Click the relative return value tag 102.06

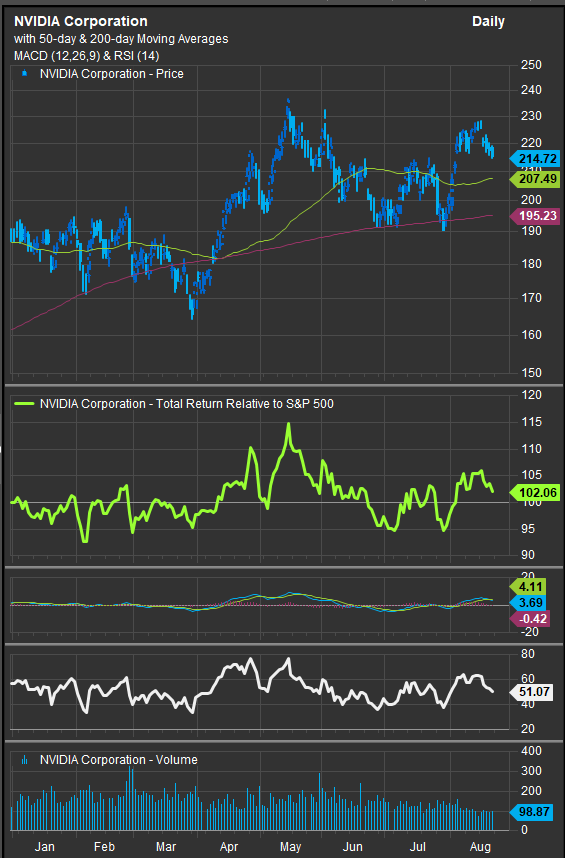535,492
